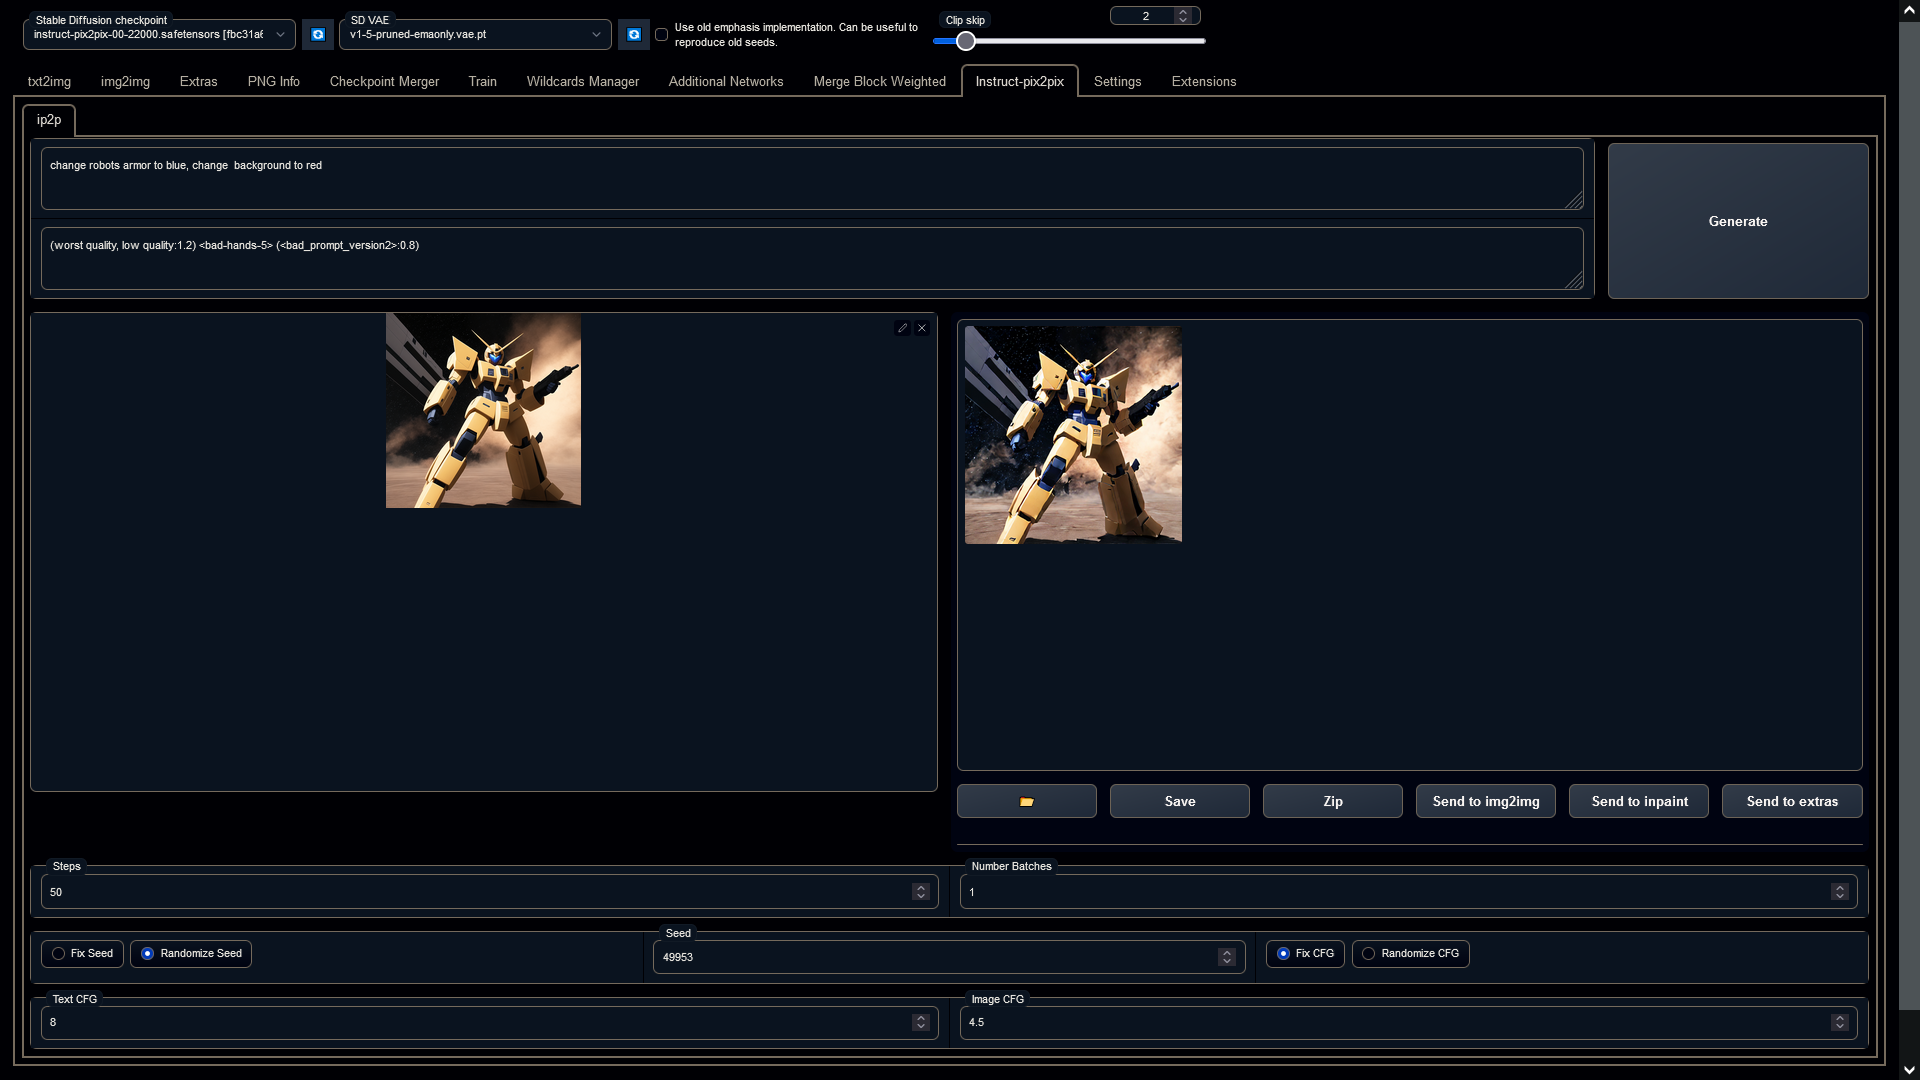Click the Zip button
The width and height of the screenshot is (1920, 1080).
pos(1332,801)
